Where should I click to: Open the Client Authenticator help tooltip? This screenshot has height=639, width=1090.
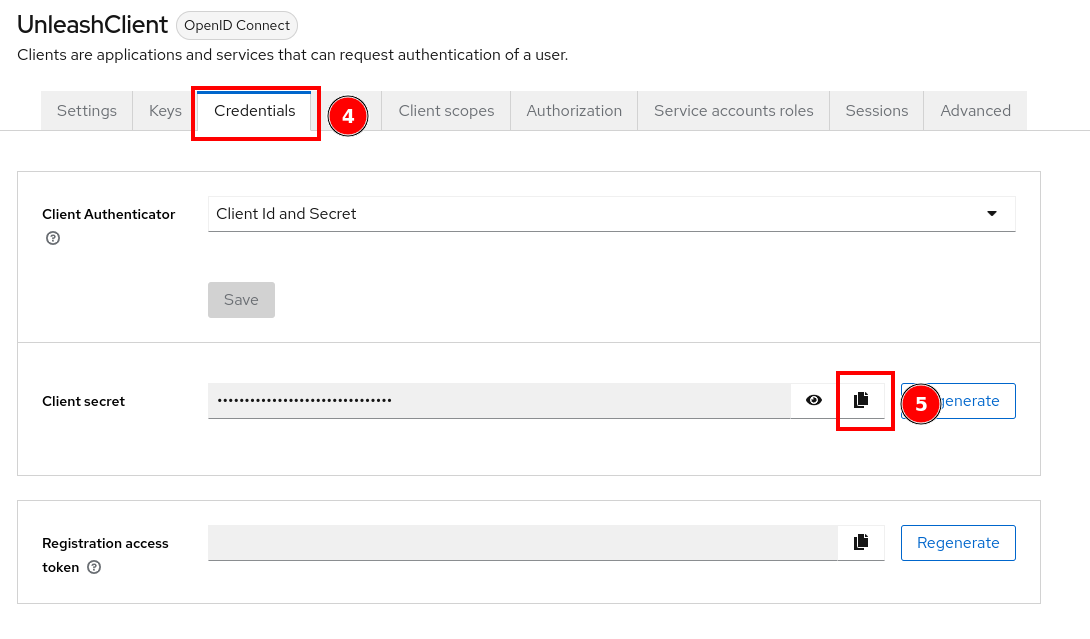[52, 238]
